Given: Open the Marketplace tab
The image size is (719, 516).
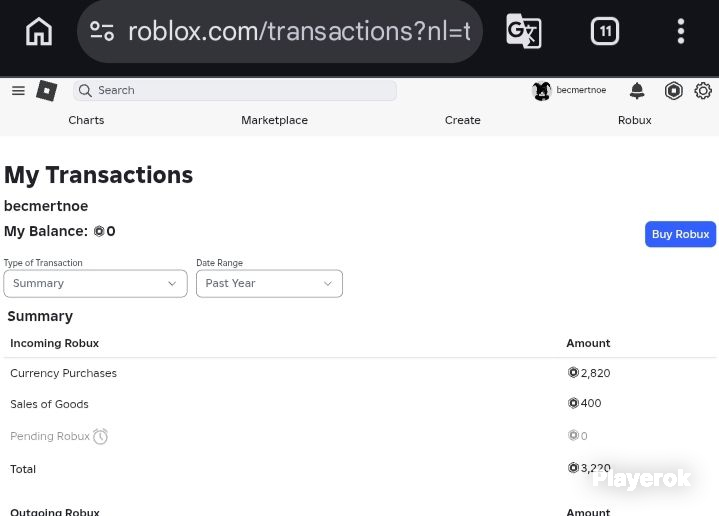Looking at the screenshot, I should (x=275, y=120).
